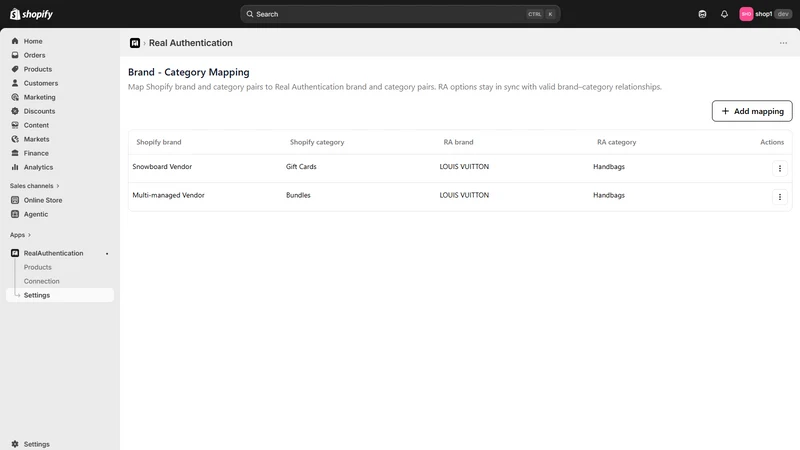Image resolution: width=800 pixels, height=450 pixels.
Task: Click the pin dot next to RealAuthentication
Action: pyautogui.click(x=107, y=254)
